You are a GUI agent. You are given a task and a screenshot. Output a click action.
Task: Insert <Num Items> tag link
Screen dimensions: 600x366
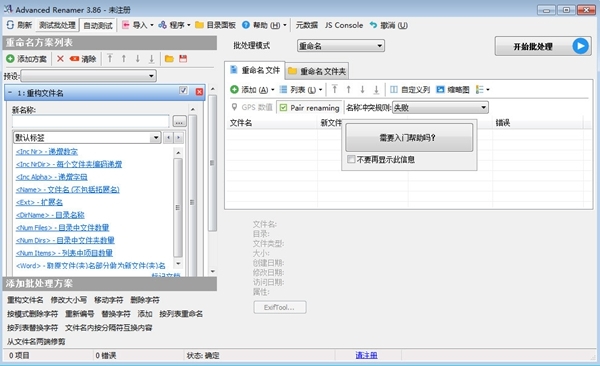click(64, 253)
